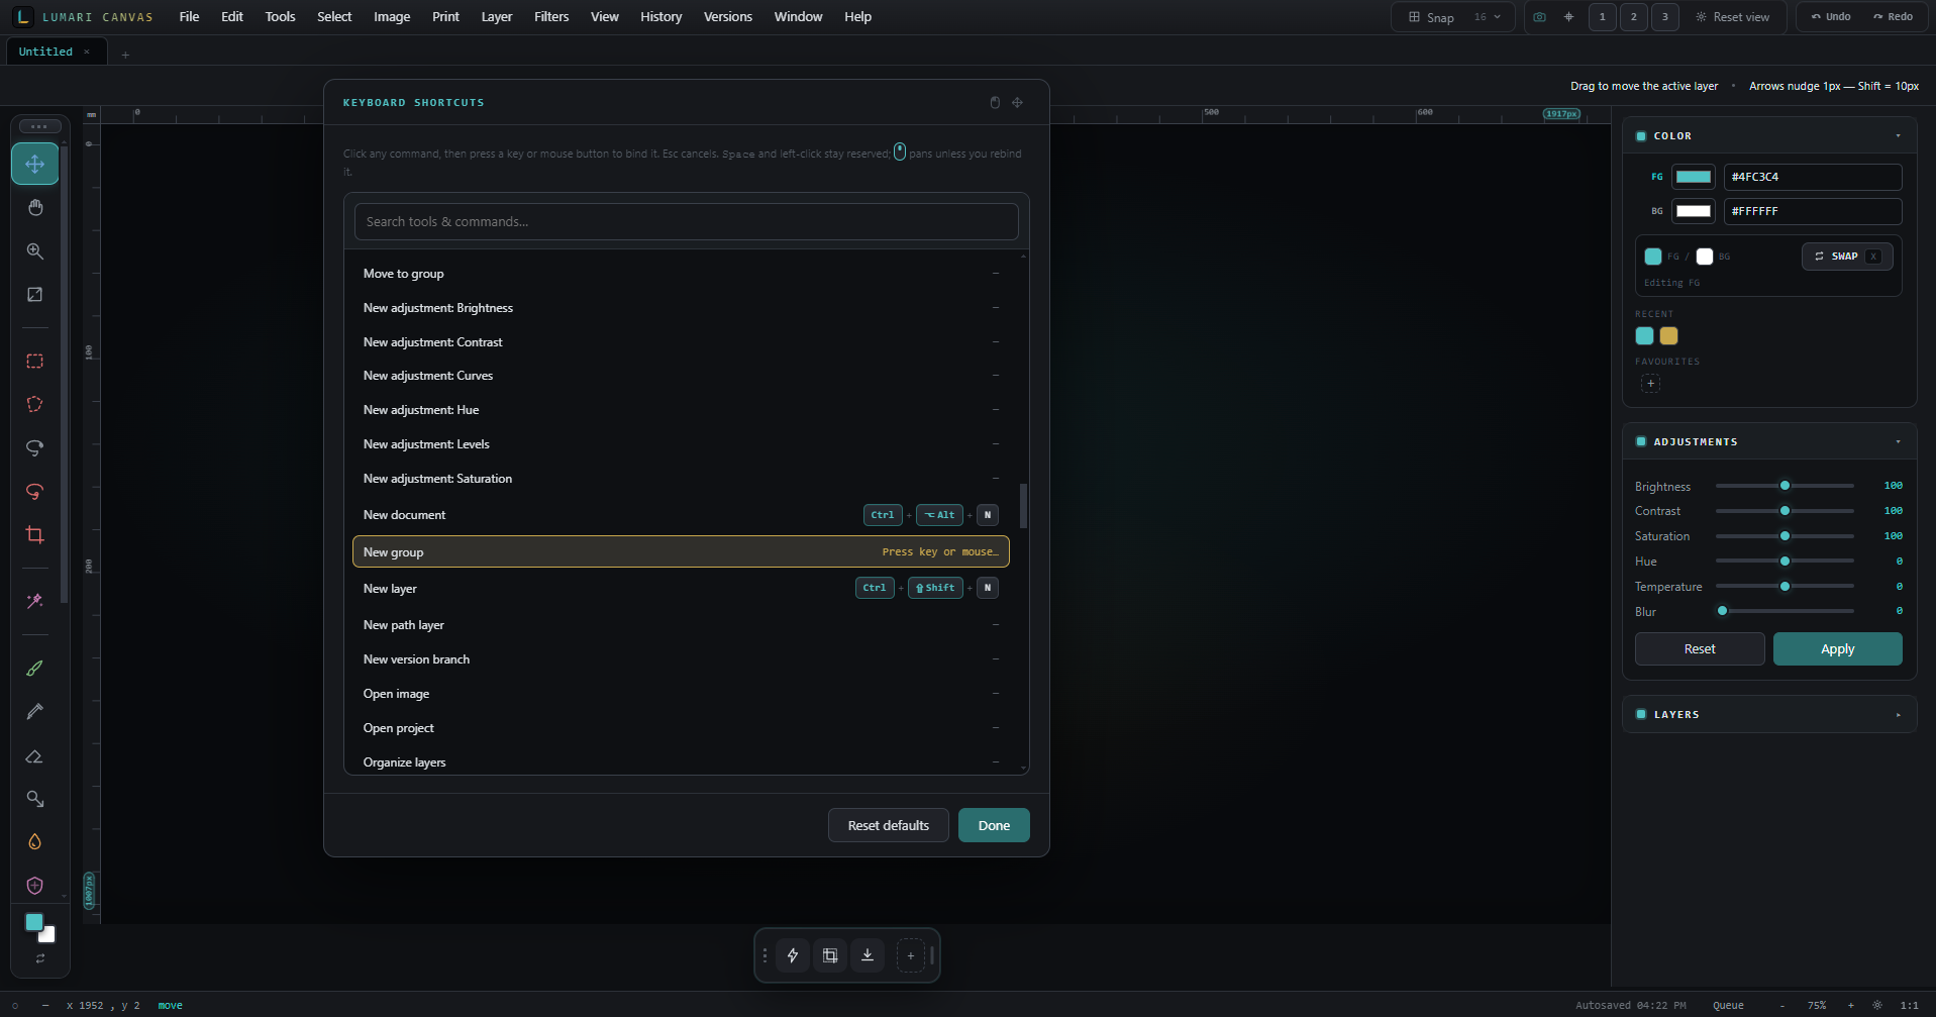Click the Apply adjustments button

coord(1837,649)
